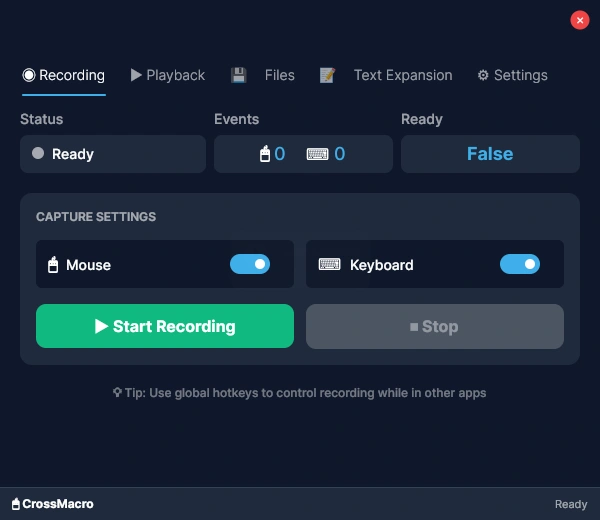Click the lightbulb icon beside the tip

click(x=118, y=393)
